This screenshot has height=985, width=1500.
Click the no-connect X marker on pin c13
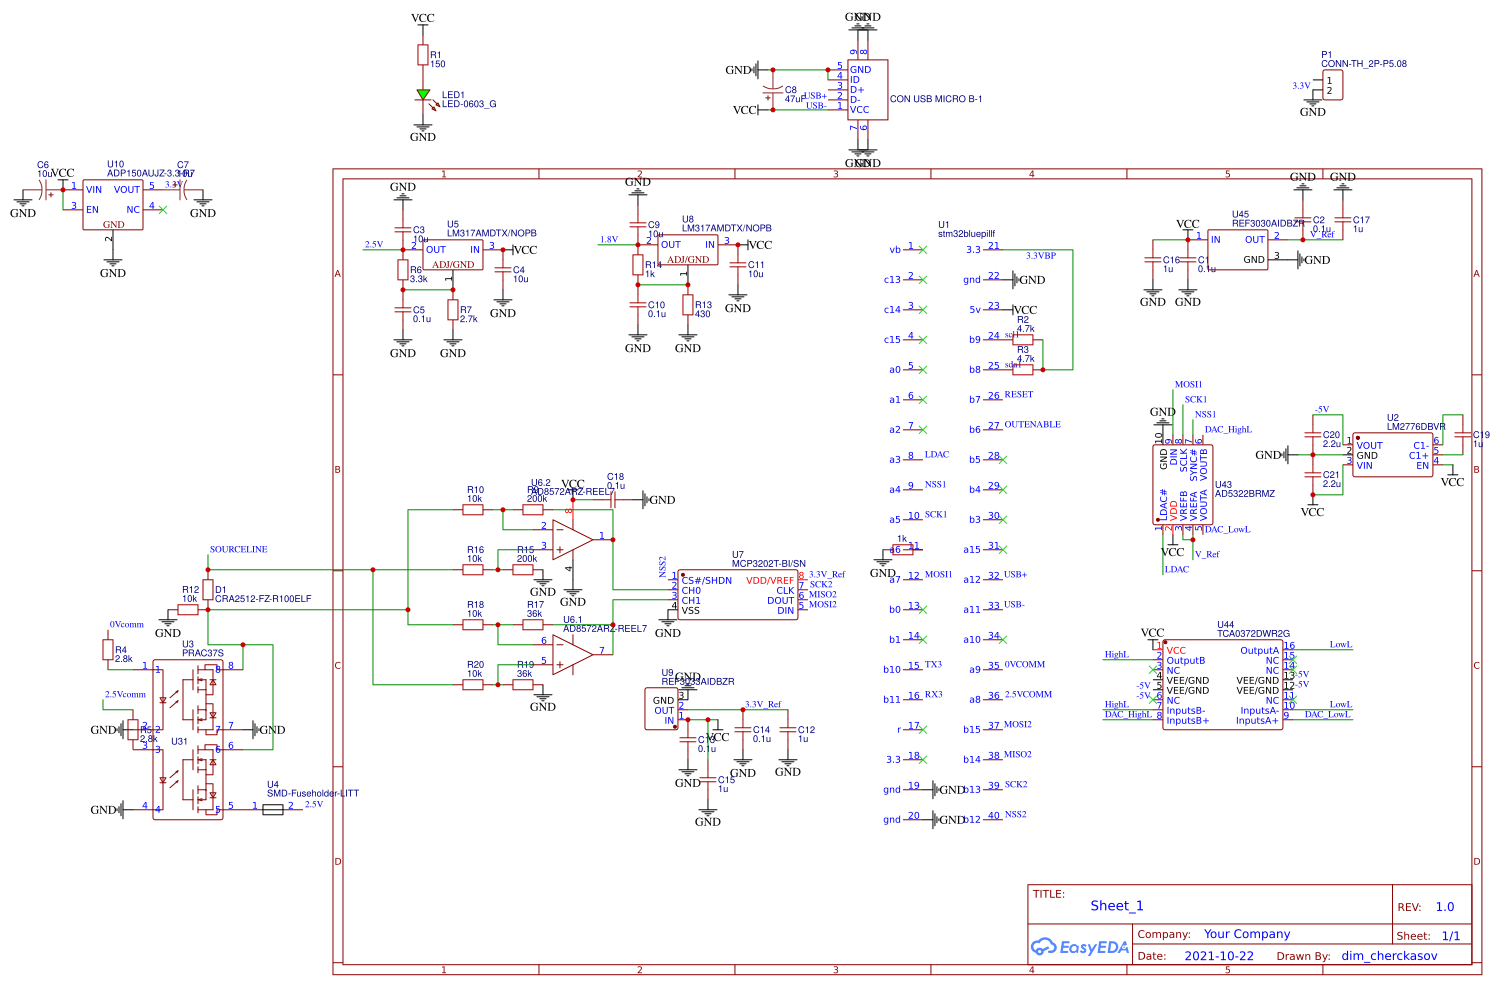coord(925,279)
